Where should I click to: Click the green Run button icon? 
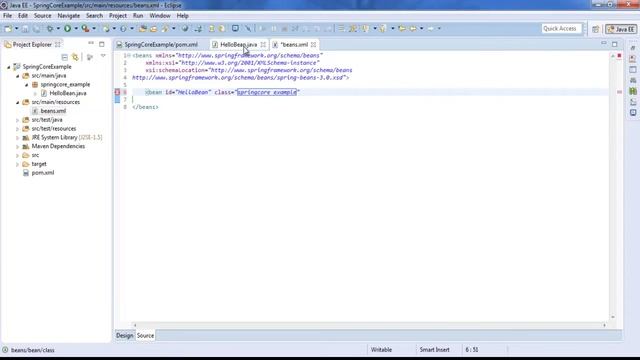click(68, 29)
